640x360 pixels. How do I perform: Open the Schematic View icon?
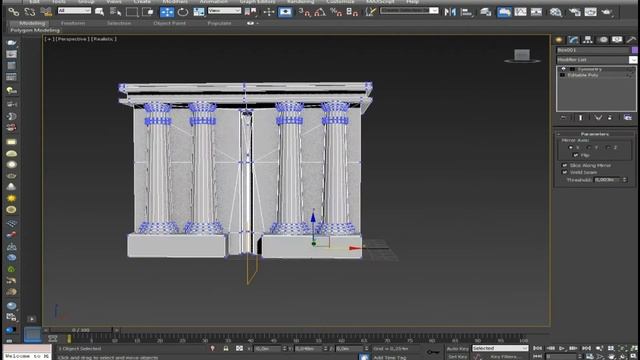536,12
